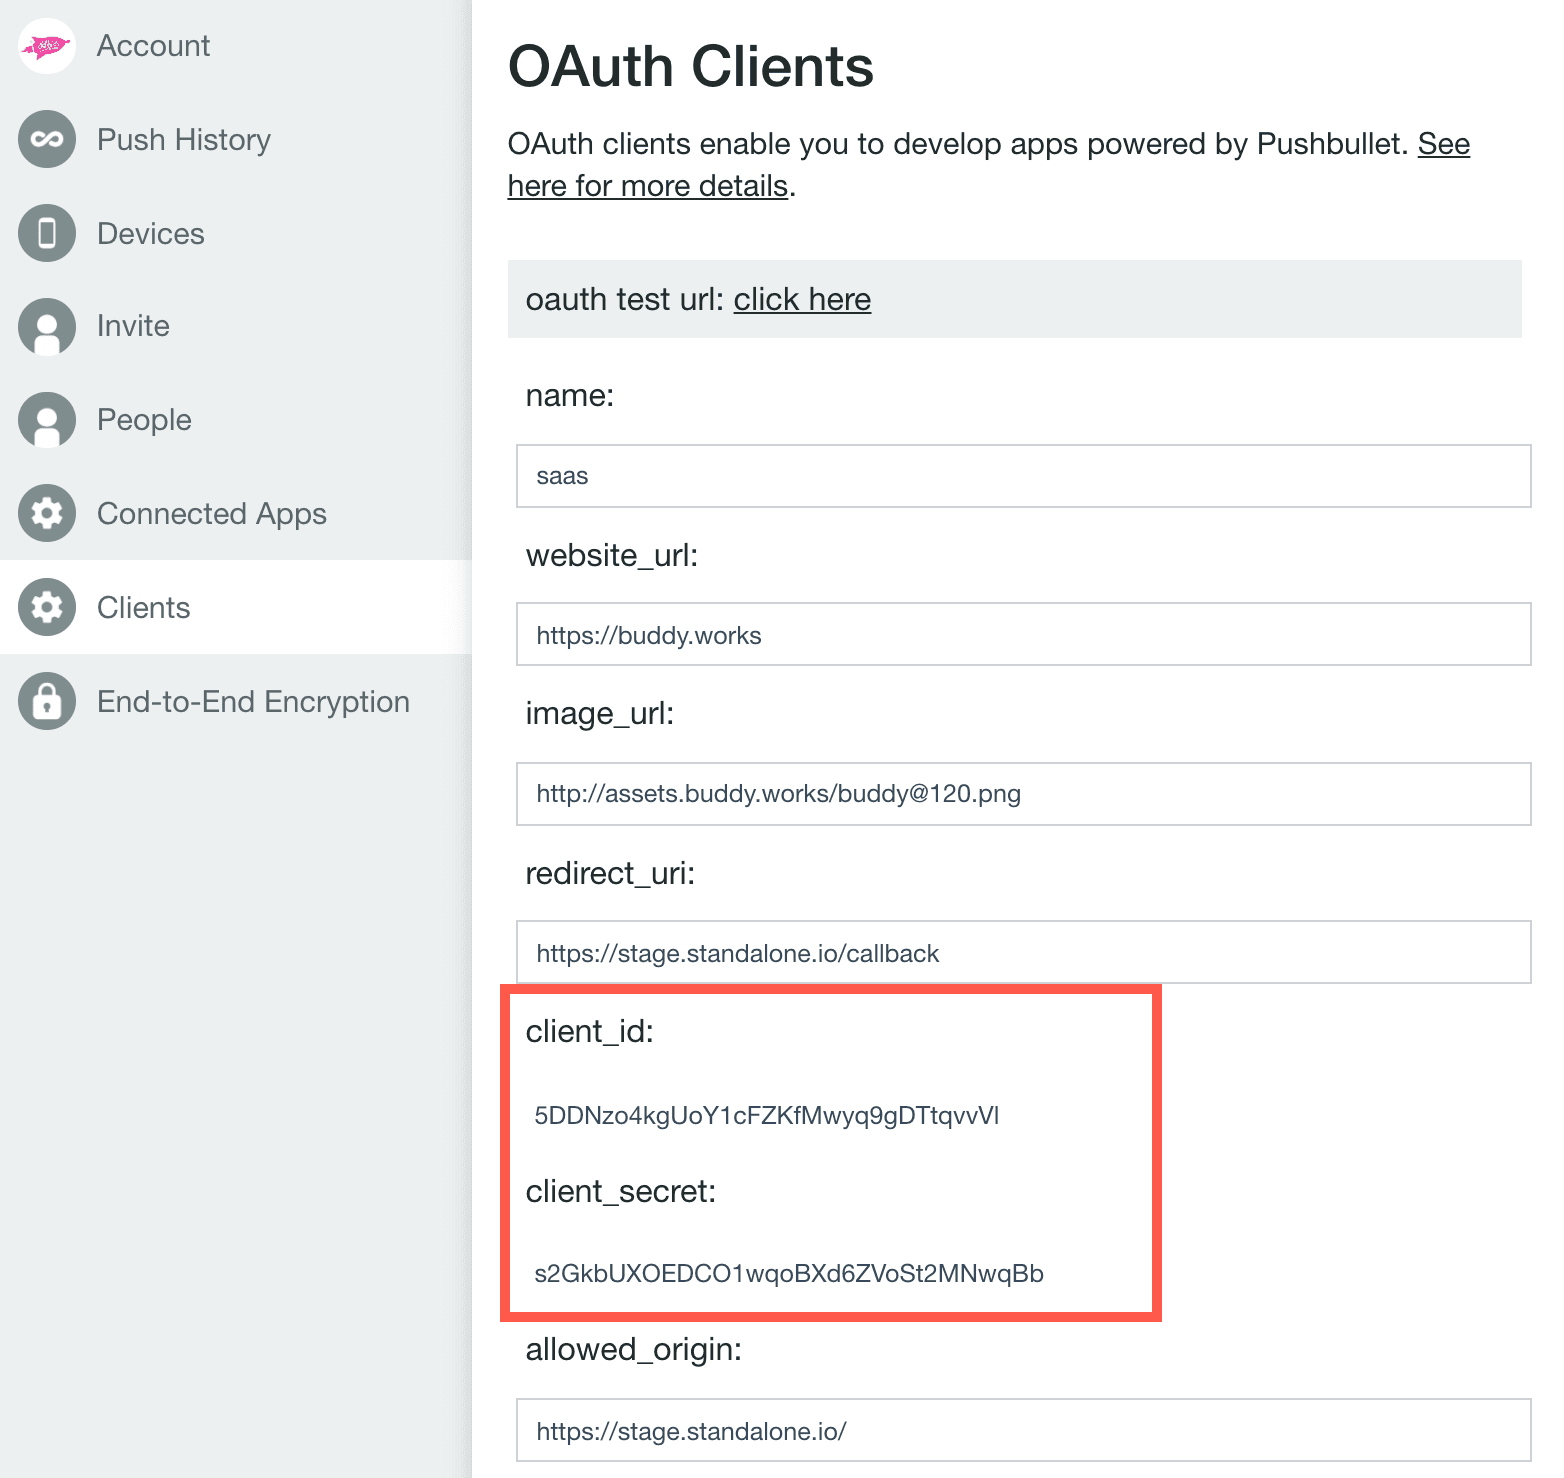Click the End-to-End Encryption lock icon
This screenshot has width=1564, height=1478.
[x=47, y=701]
